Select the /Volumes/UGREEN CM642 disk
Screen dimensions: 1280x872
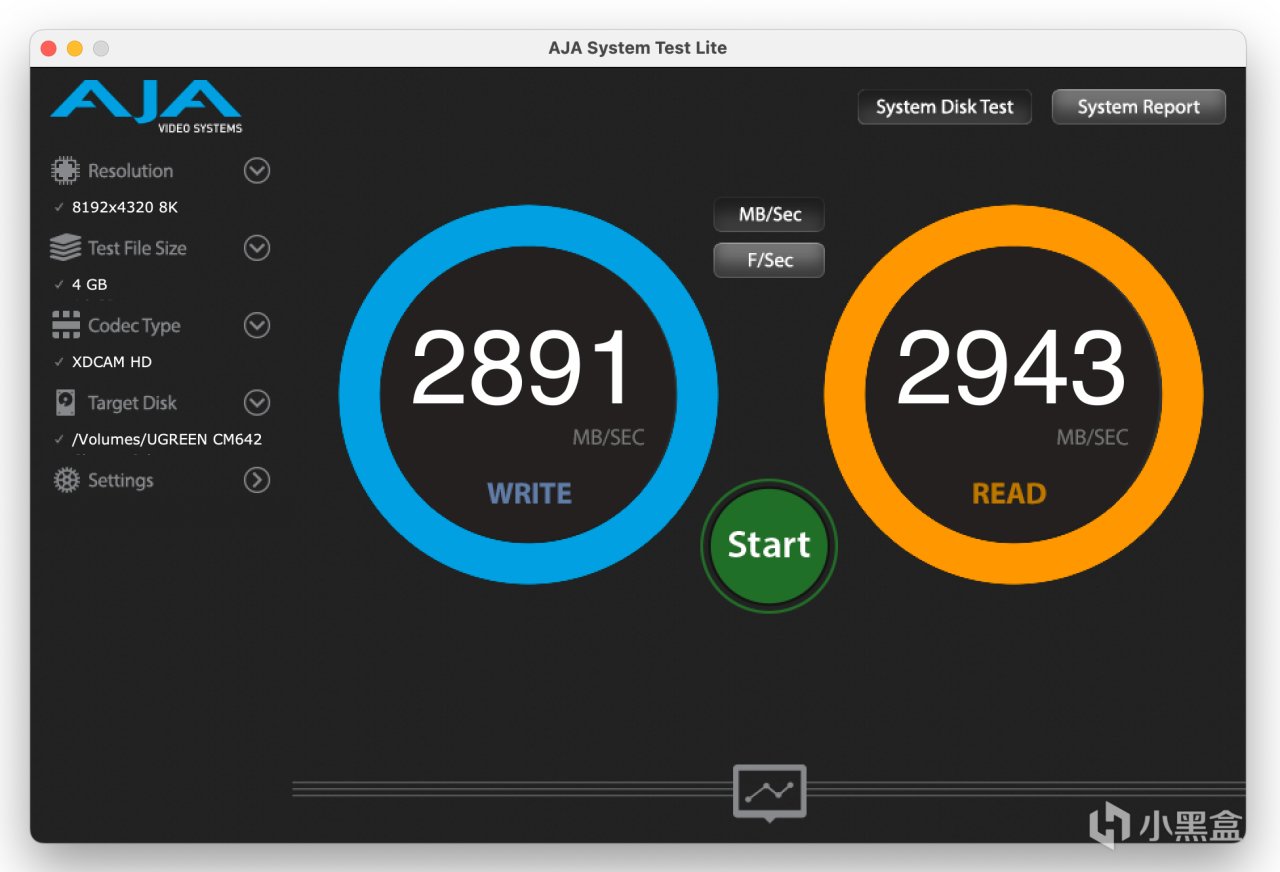[167, 439]
